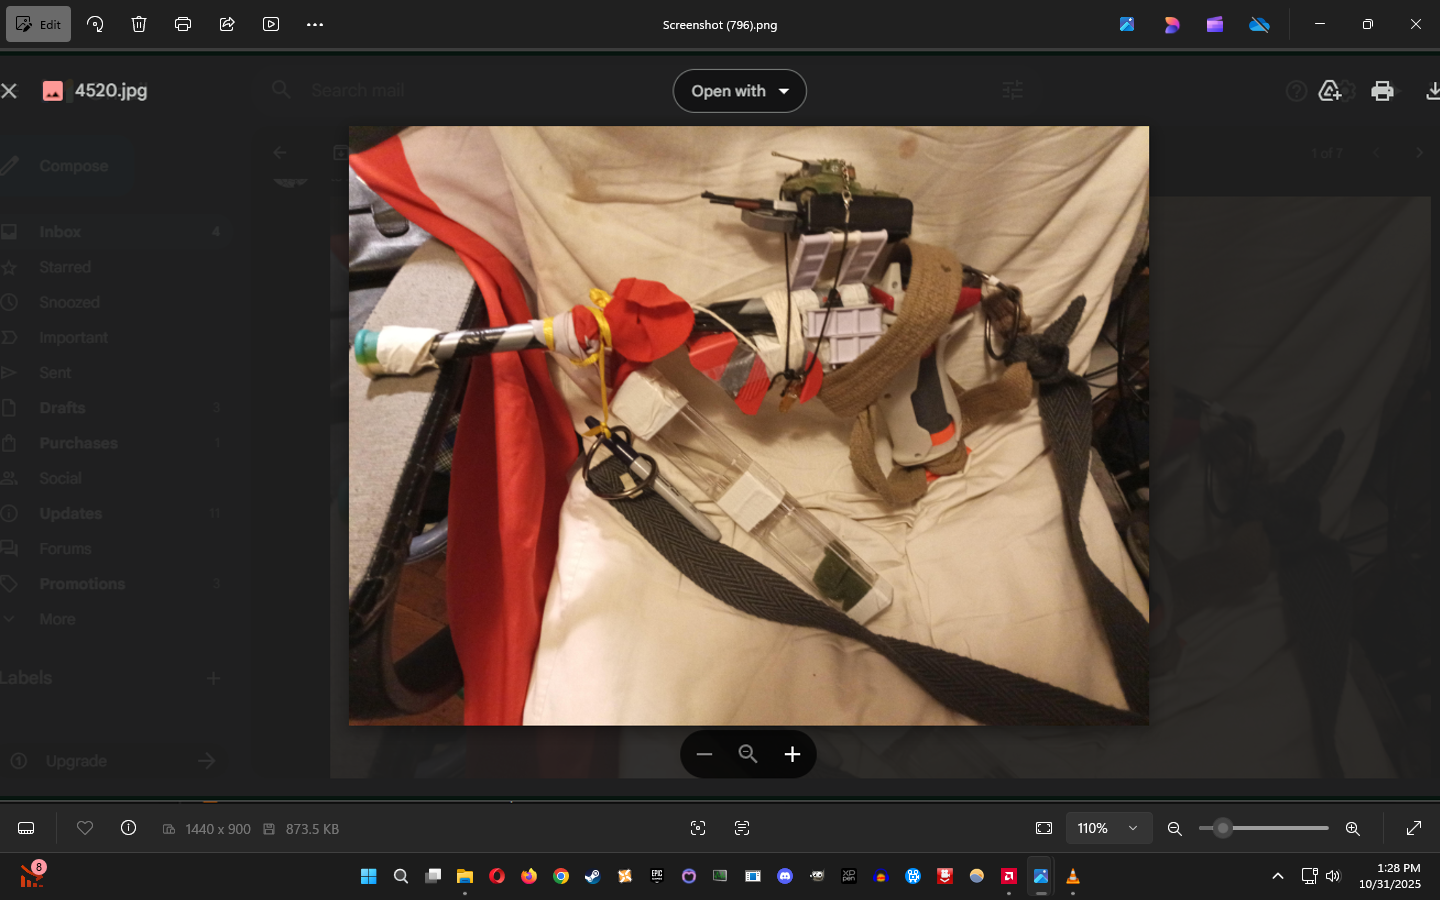
Task: Zoom out using the Photos minus magnifier
Action: point(1175,828)
